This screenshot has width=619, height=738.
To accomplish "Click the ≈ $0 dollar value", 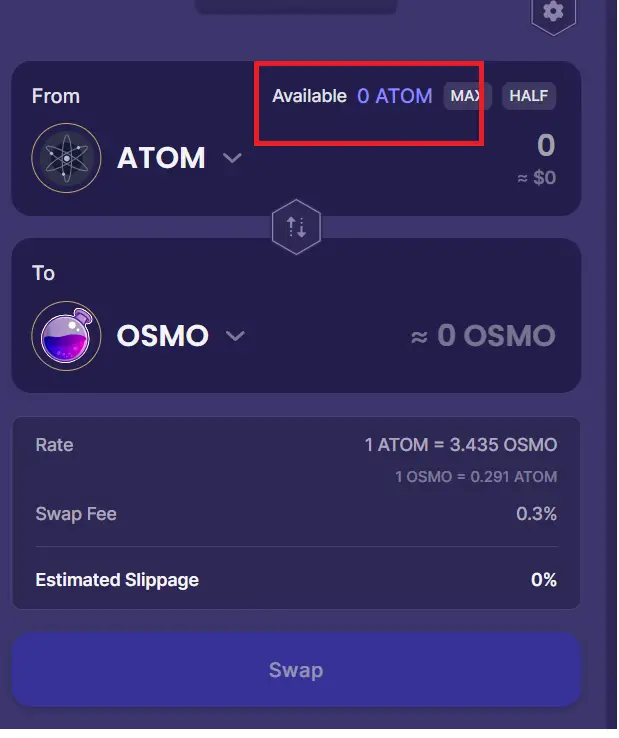I will coord(537,178).
